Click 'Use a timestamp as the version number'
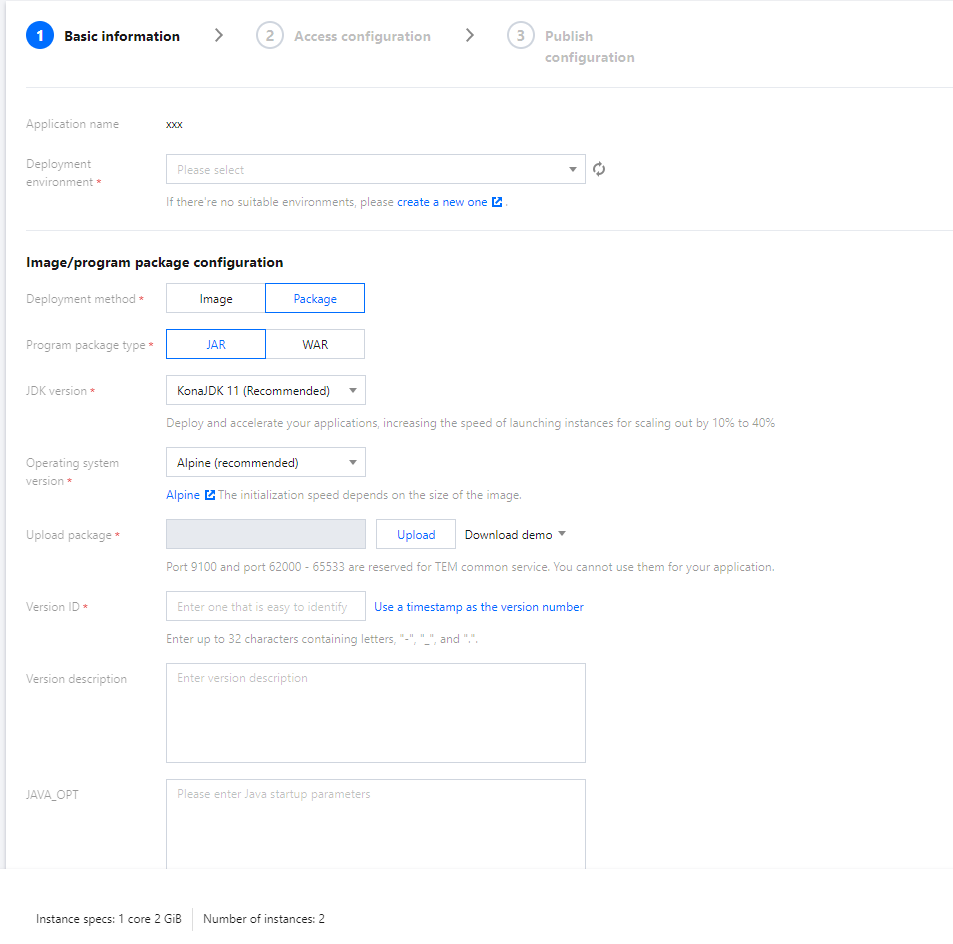The width and height of the screenshot is (953, 944). [479, 607]
